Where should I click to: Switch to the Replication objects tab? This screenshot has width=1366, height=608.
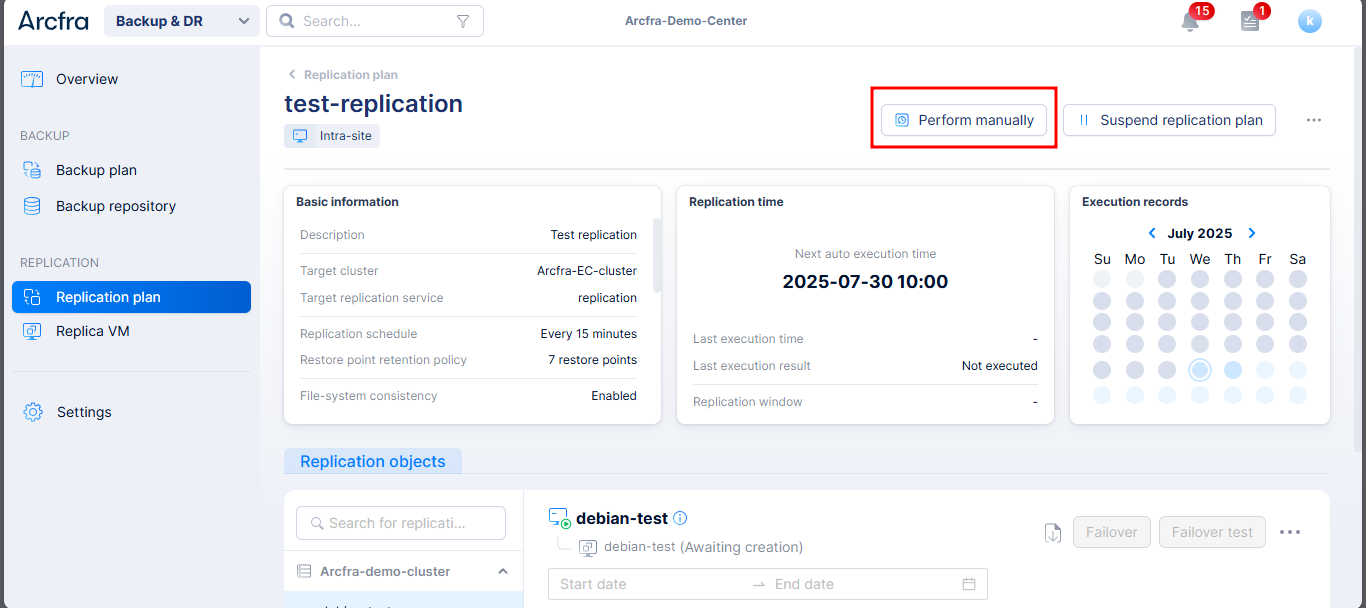click(372, 461)
